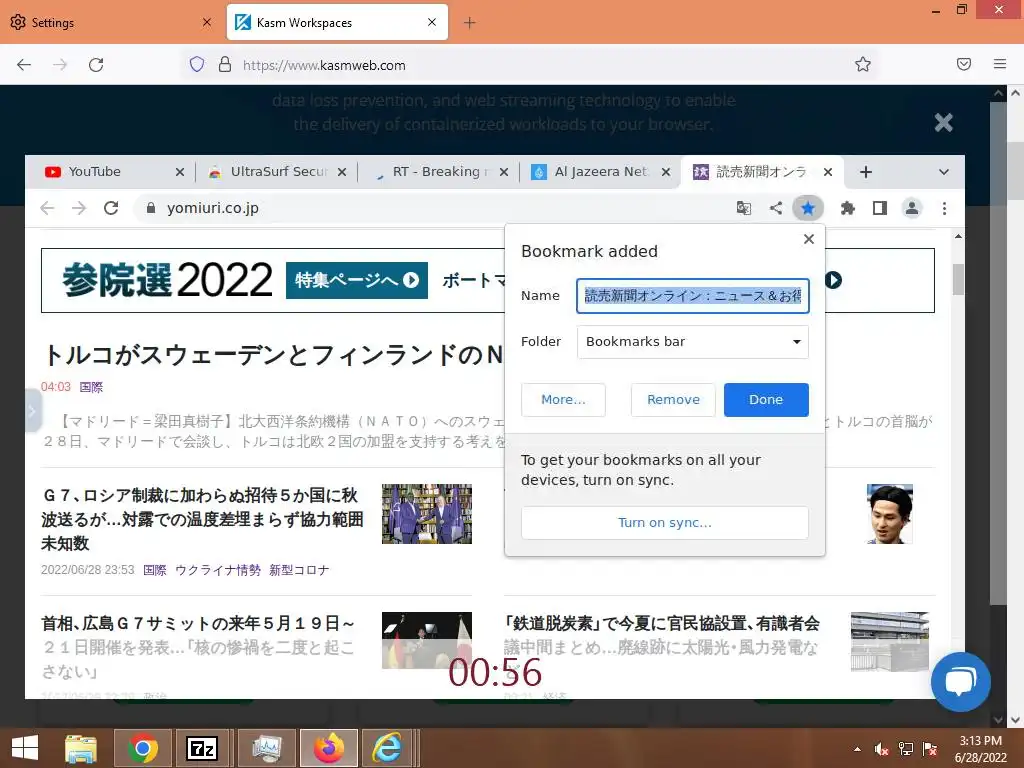Image resolution: width=1024 pixels, height=768 pixels.
Task: Click the 新型コロナ tag link
Action: point(299,570)
